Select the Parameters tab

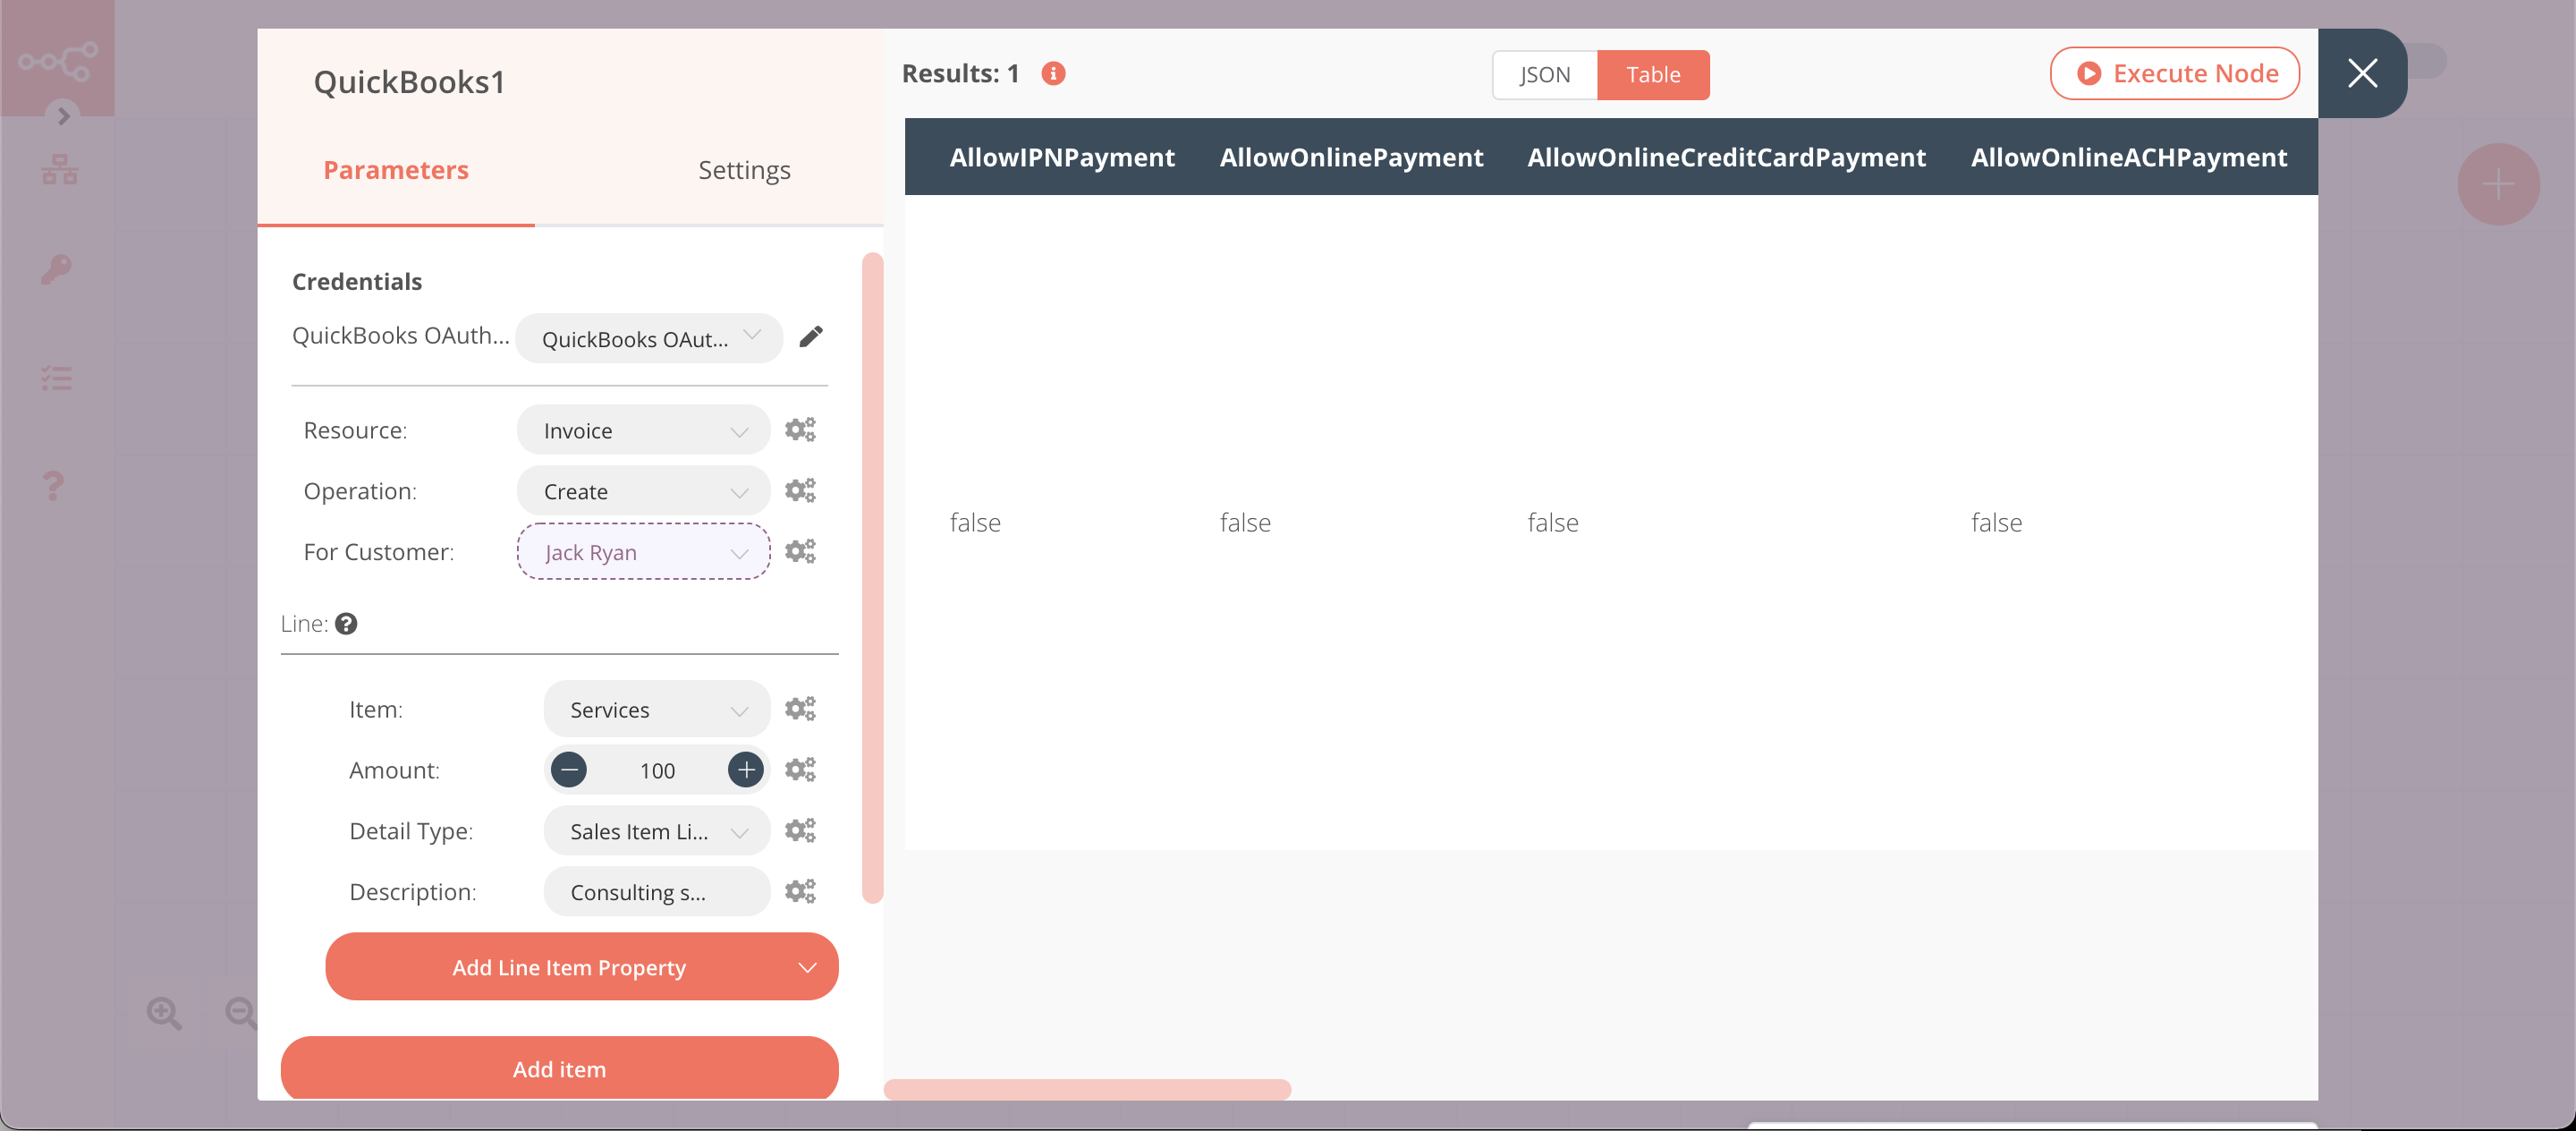point(395,169)
